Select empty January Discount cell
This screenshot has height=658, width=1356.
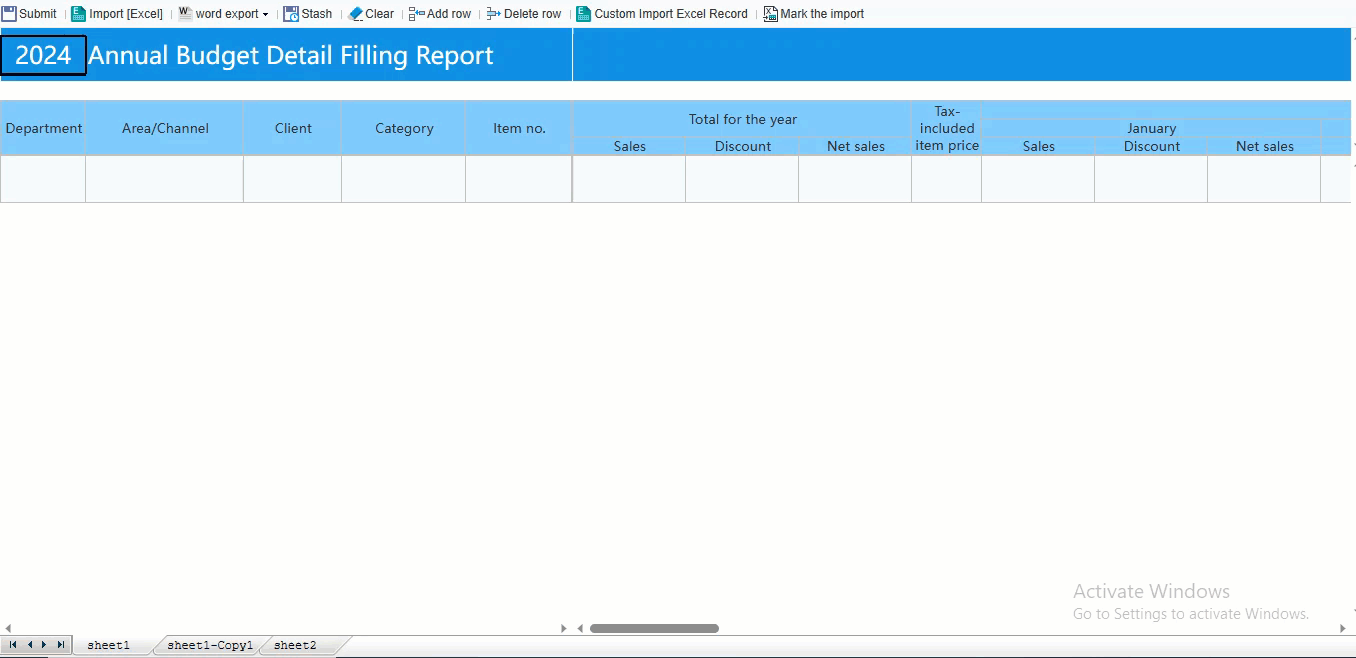pyautogui.click(x=1151, y=179)
